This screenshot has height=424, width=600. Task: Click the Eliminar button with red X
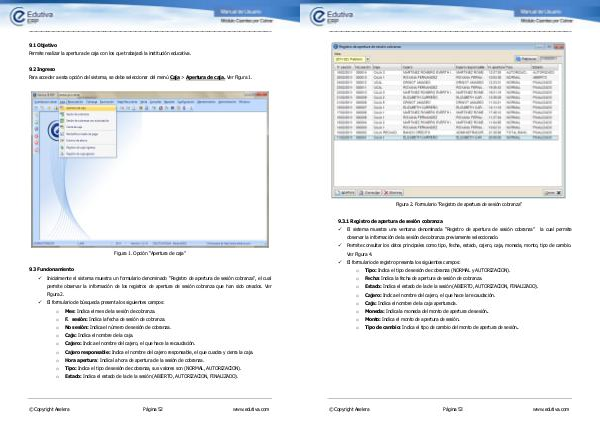[x=393, y=193]
